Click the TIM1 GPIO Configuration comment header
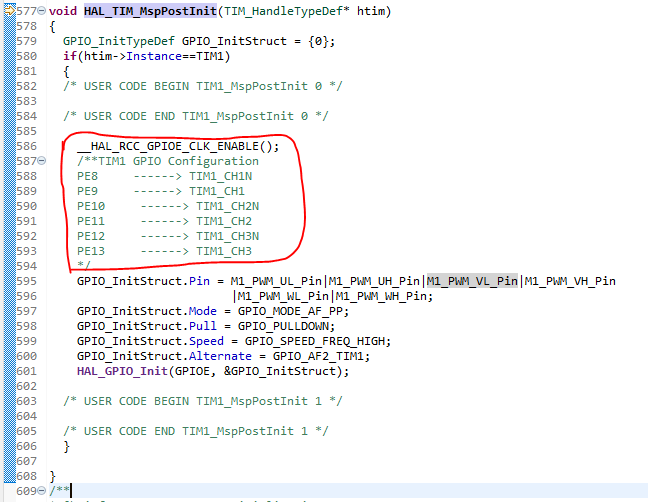 (x=168, y=161)
